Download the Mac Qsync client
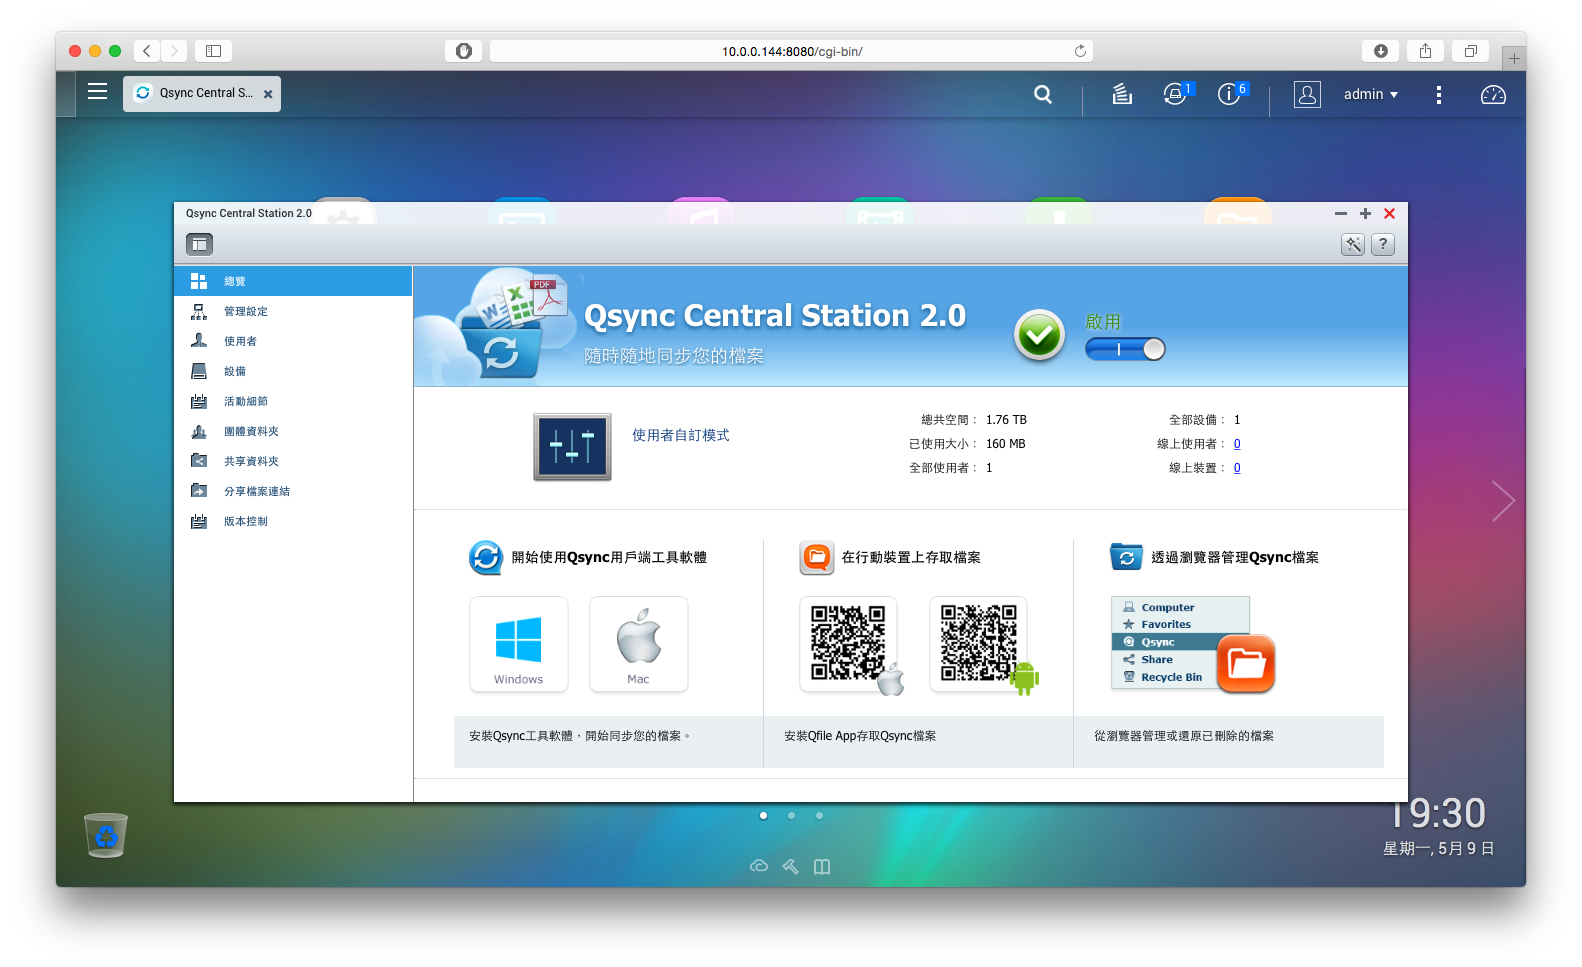 pos(639,644)
